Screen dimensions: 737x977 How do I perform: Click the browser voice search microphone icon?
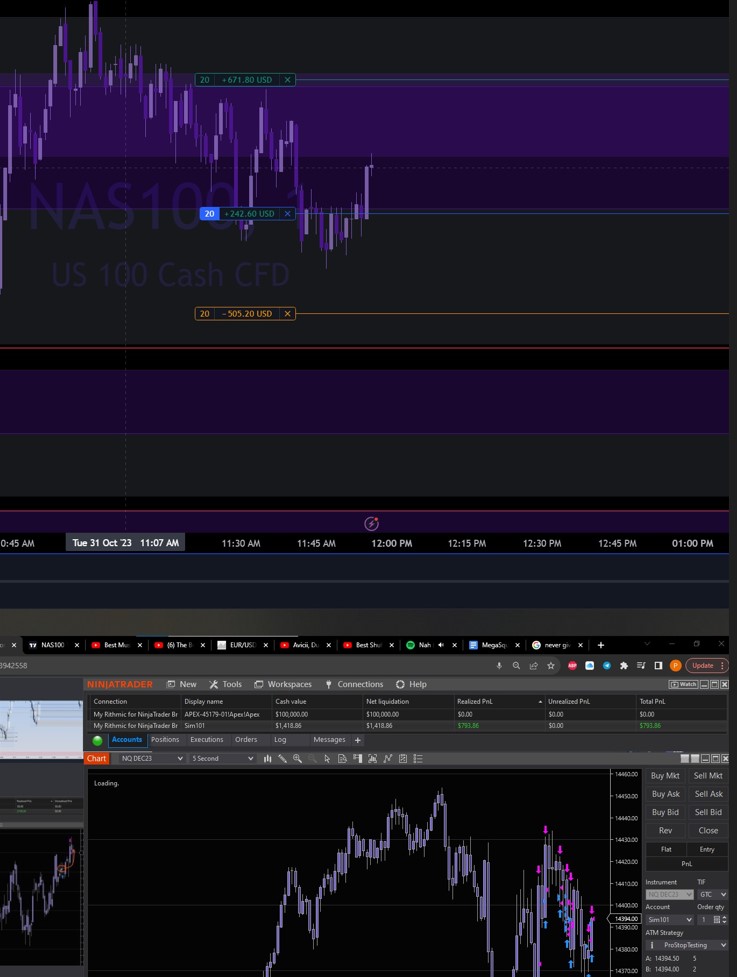coord(499,665)
